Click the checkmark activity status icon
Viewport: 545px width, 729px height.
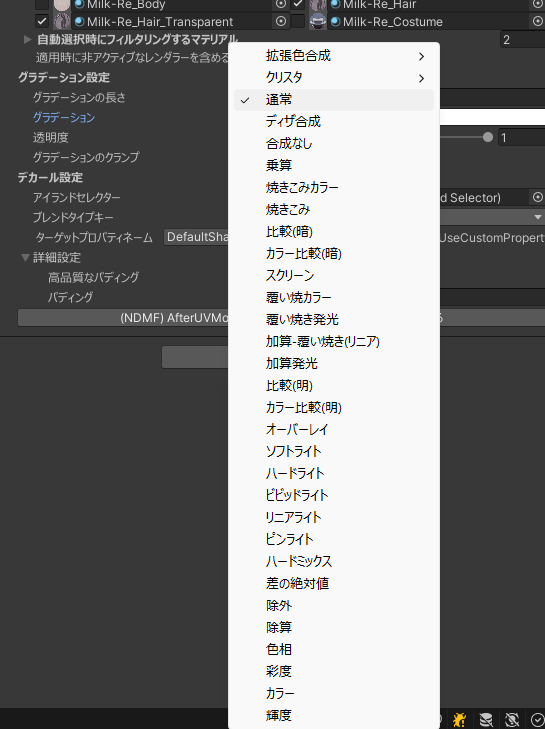click(538, 720)
